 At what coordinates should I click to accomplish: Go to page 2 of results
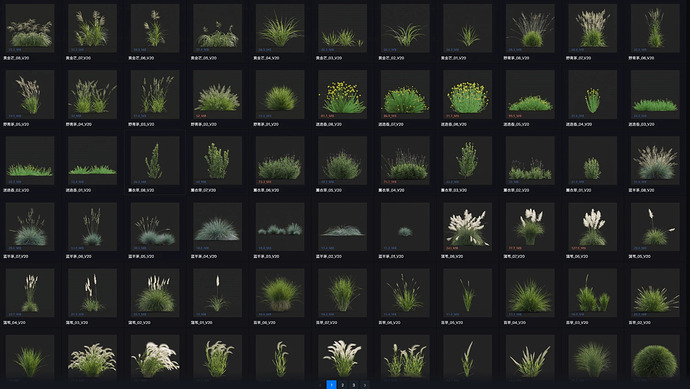click(x=342, y=385)
